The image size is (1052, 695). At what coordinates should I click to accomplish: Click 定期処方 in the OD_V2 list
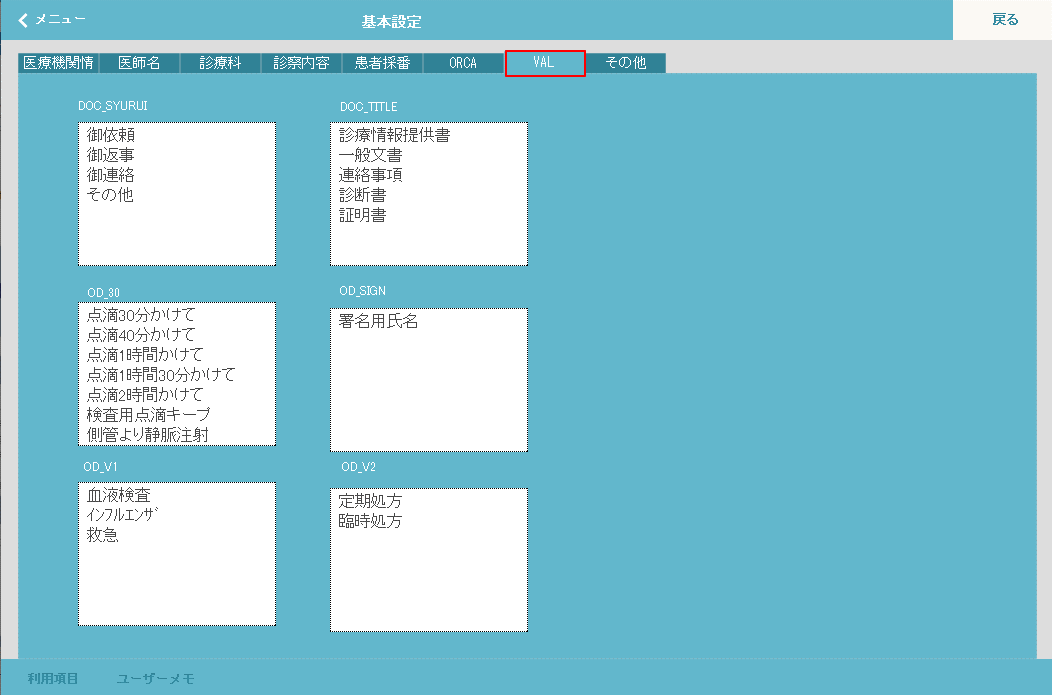pyautogui.click(x=370, y=501)
